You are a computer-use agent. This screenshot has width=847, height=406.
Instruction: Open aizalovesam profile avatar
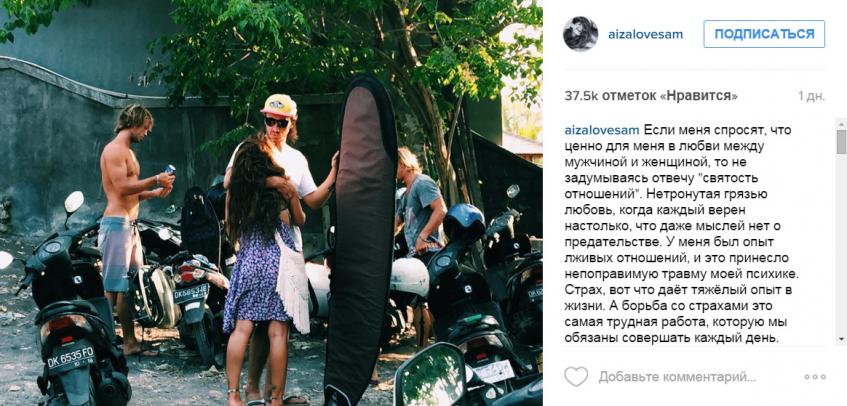pos(581,33)
